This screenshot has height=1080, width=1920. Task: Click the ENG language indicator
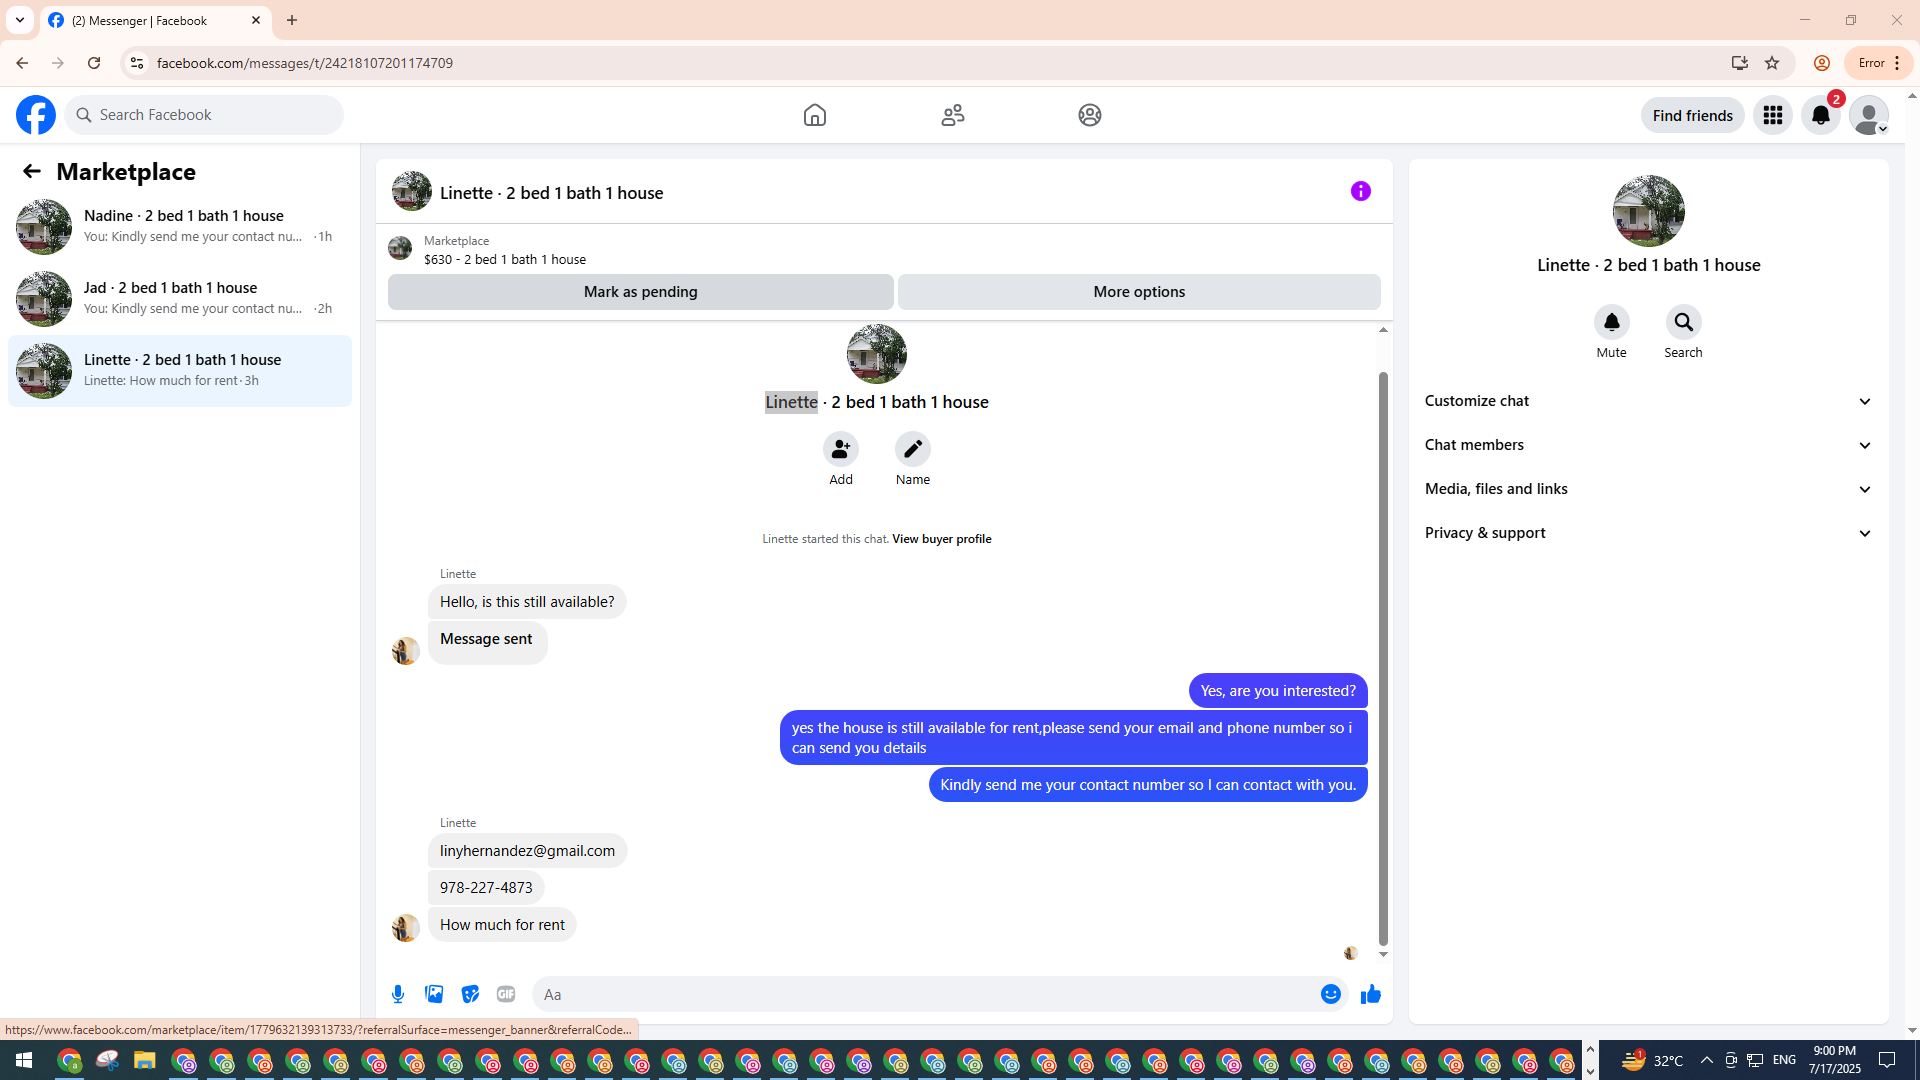[1785, 1060]
